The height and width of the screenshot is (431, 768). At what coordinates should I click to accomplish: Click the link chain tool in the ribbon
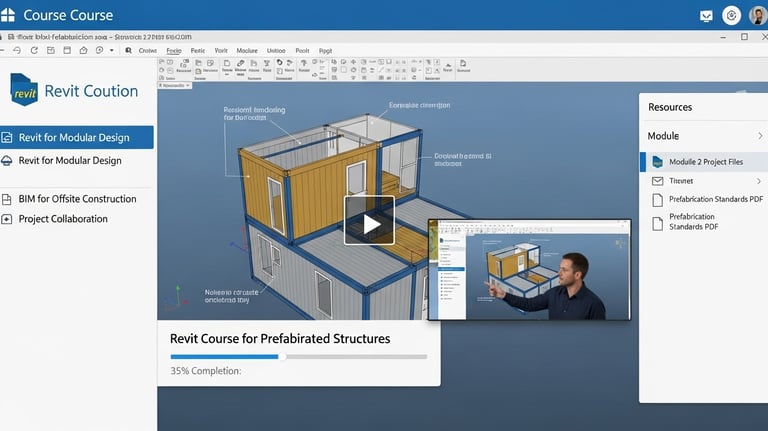click(x=240, y=64)
